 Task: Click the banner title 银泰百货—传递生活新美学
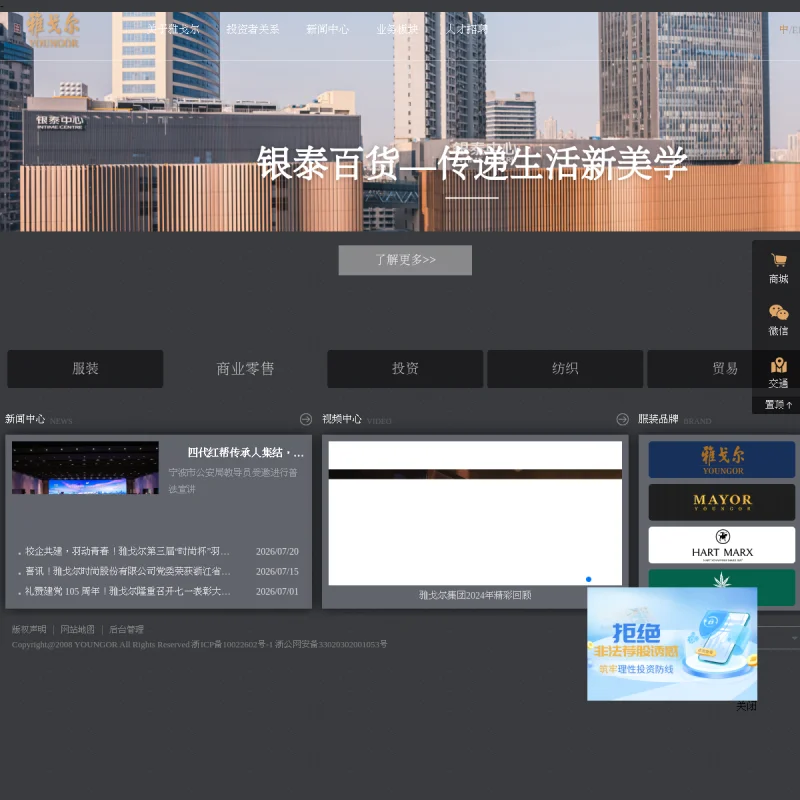point(472,163)
